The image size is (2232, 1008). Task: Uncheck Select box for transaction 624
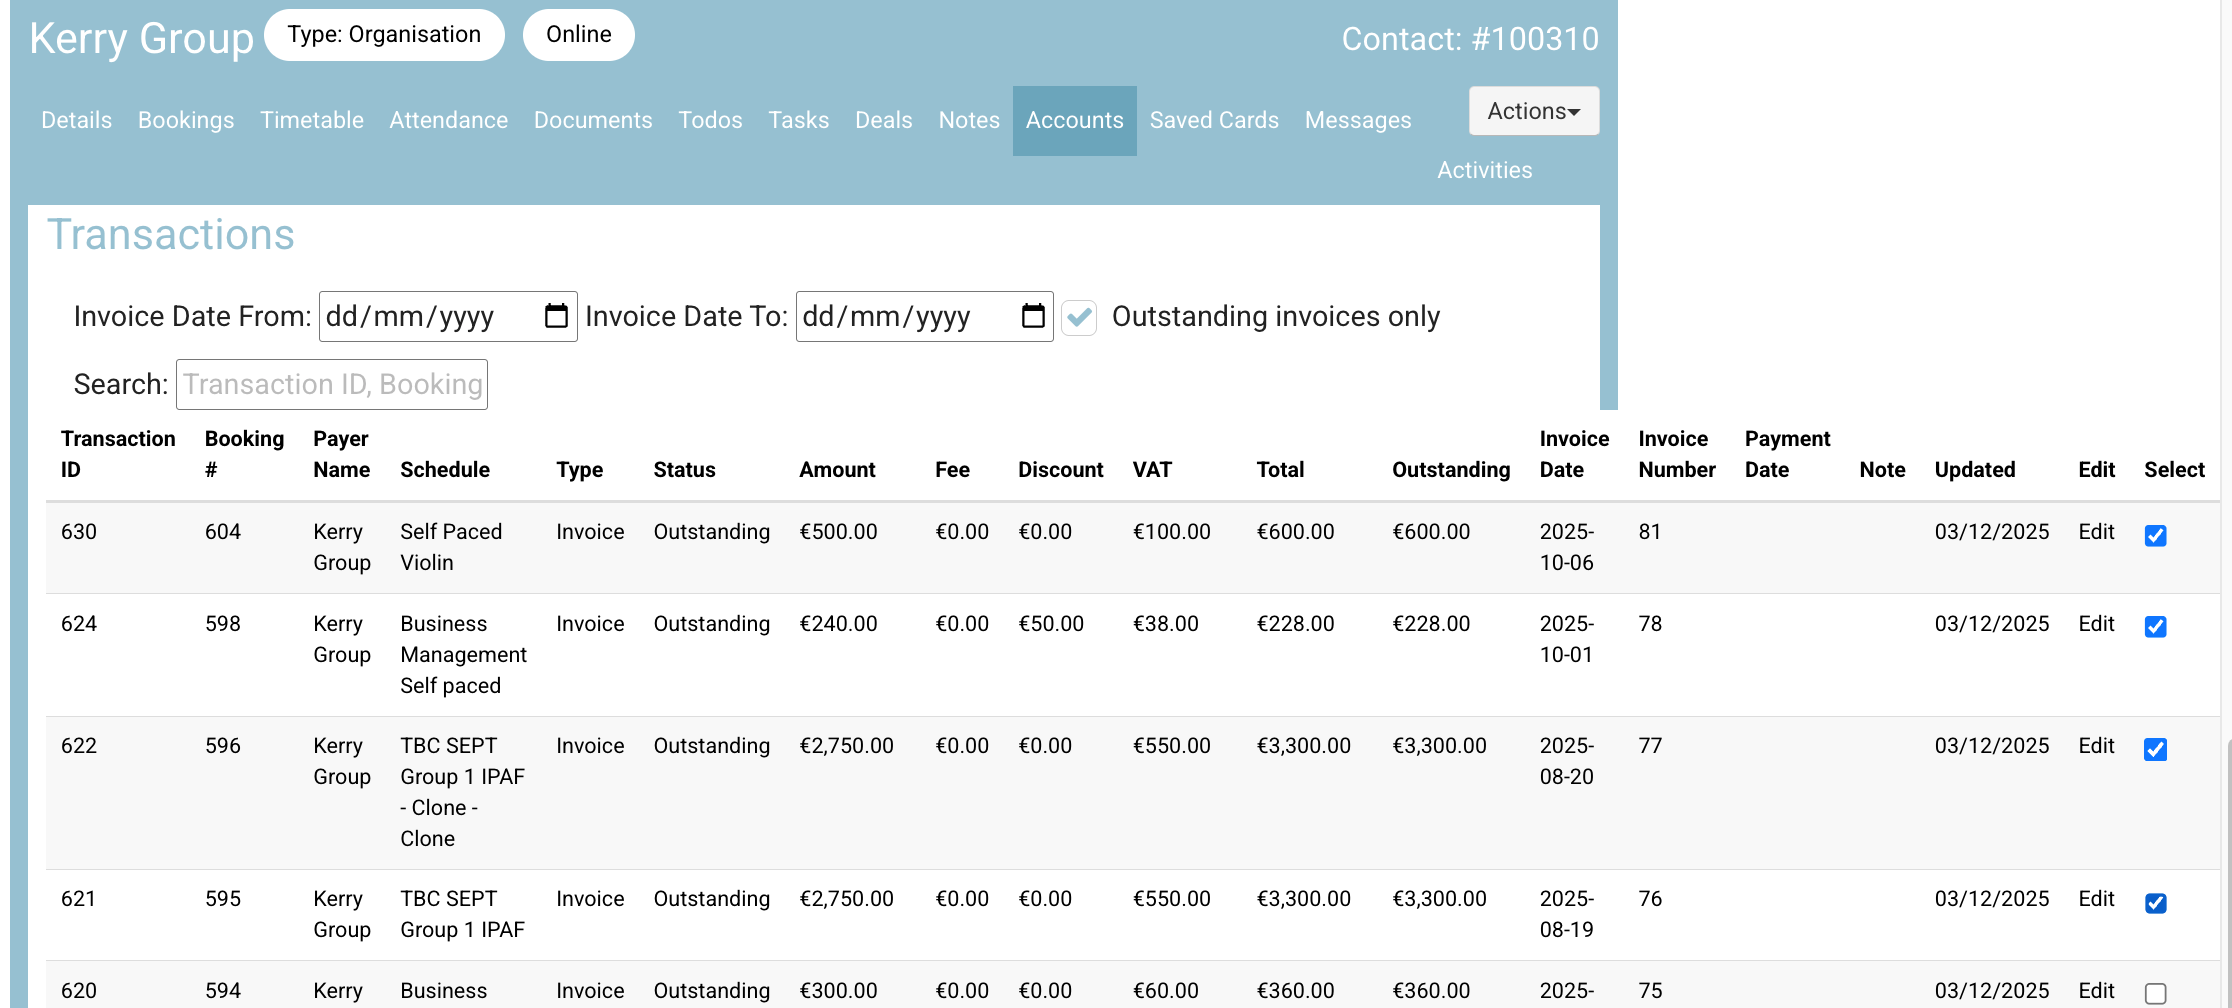point(2155,627)
